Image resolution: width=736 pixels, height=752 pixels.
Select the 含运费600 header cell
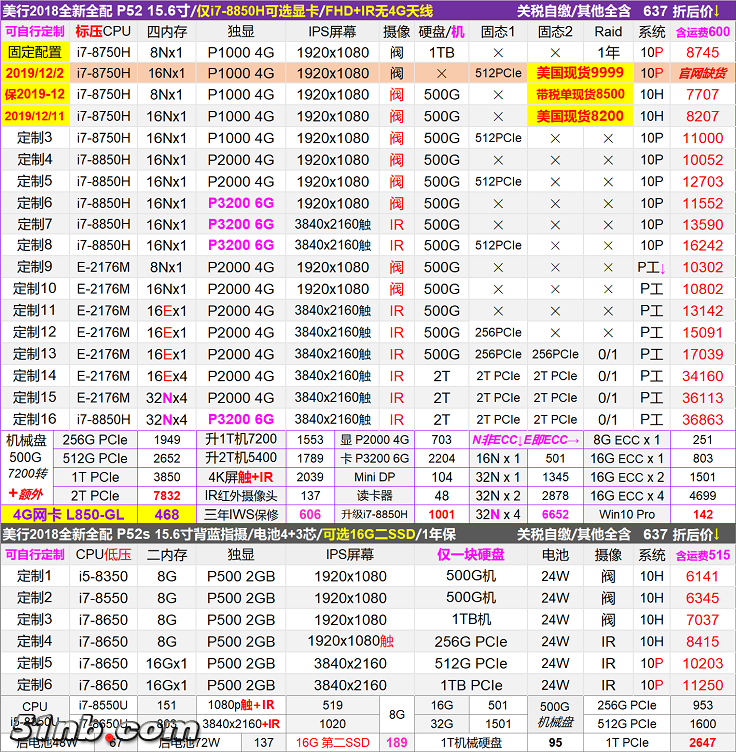(702, 31)
